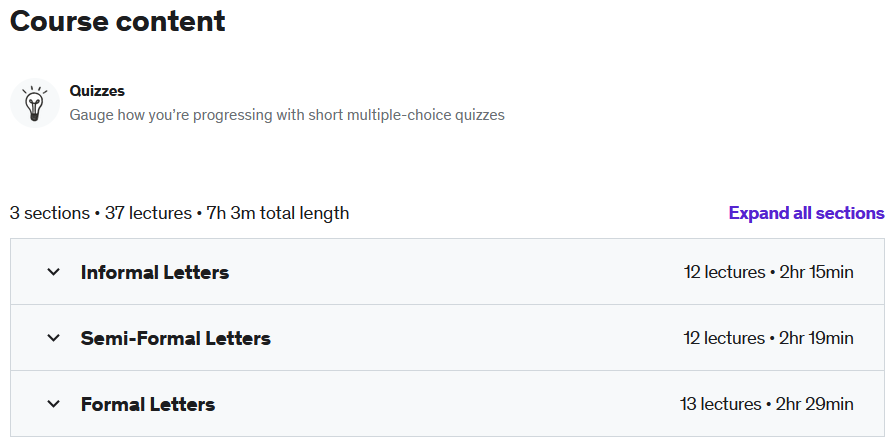
Task: Click the lightbulb Quizzes icon
Action: click(35, 103)
